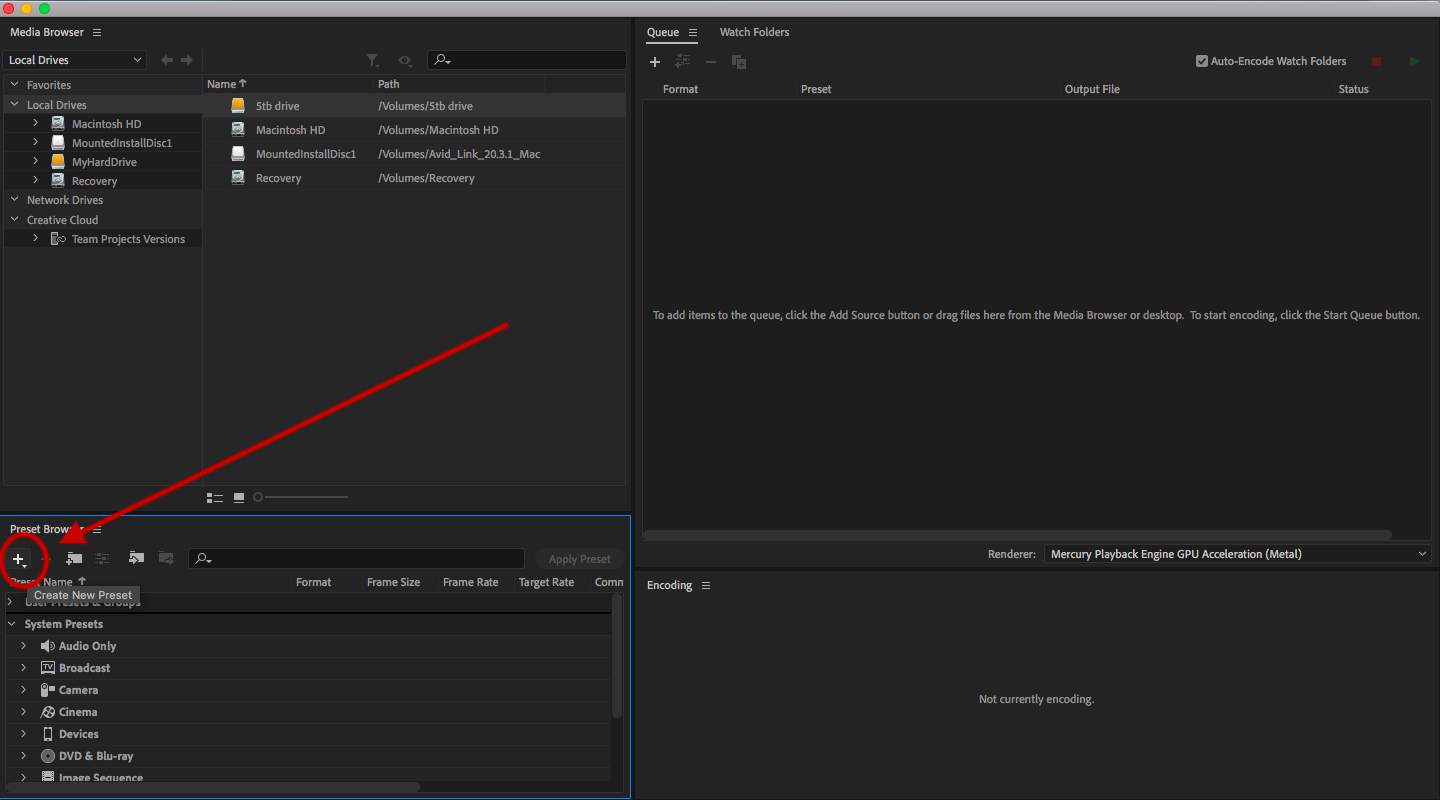Switch to the Watch Folders tab

[754, 32]
